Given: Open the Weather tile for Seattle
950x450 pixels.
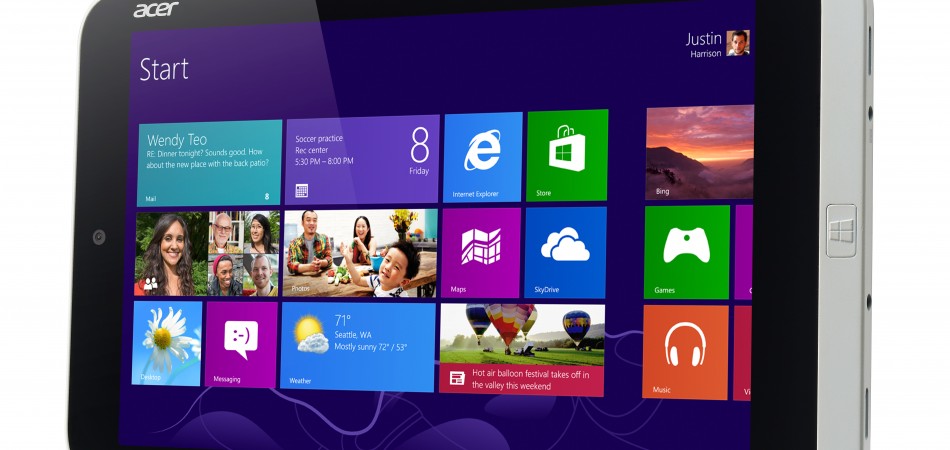Looking at the screenshot, I should click(358, 345).
